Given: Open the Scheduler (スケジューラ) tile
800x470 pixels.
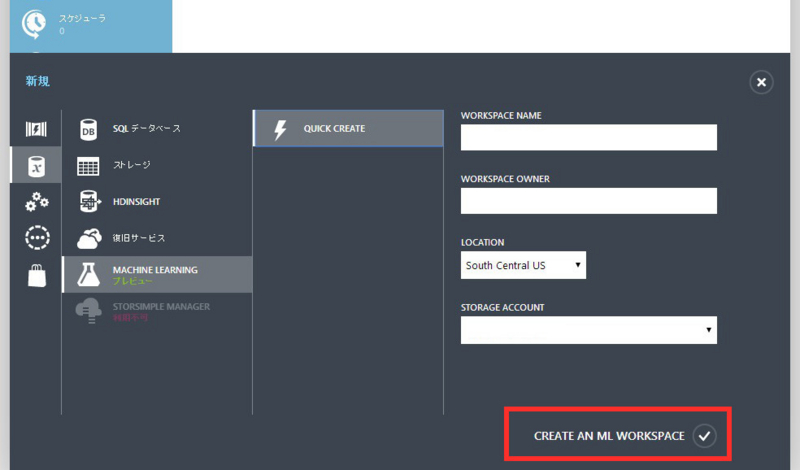Looking at the screenshot, I should point(91,26).
